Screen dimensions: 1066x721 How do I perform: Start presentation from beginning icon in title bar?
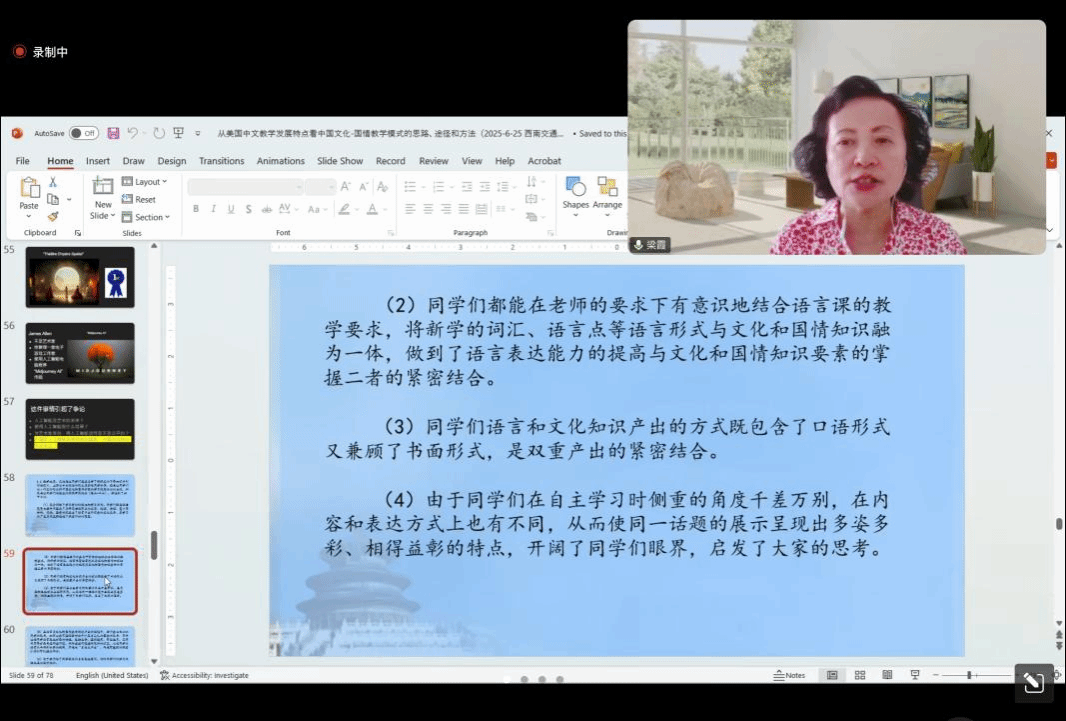point(178,133)
